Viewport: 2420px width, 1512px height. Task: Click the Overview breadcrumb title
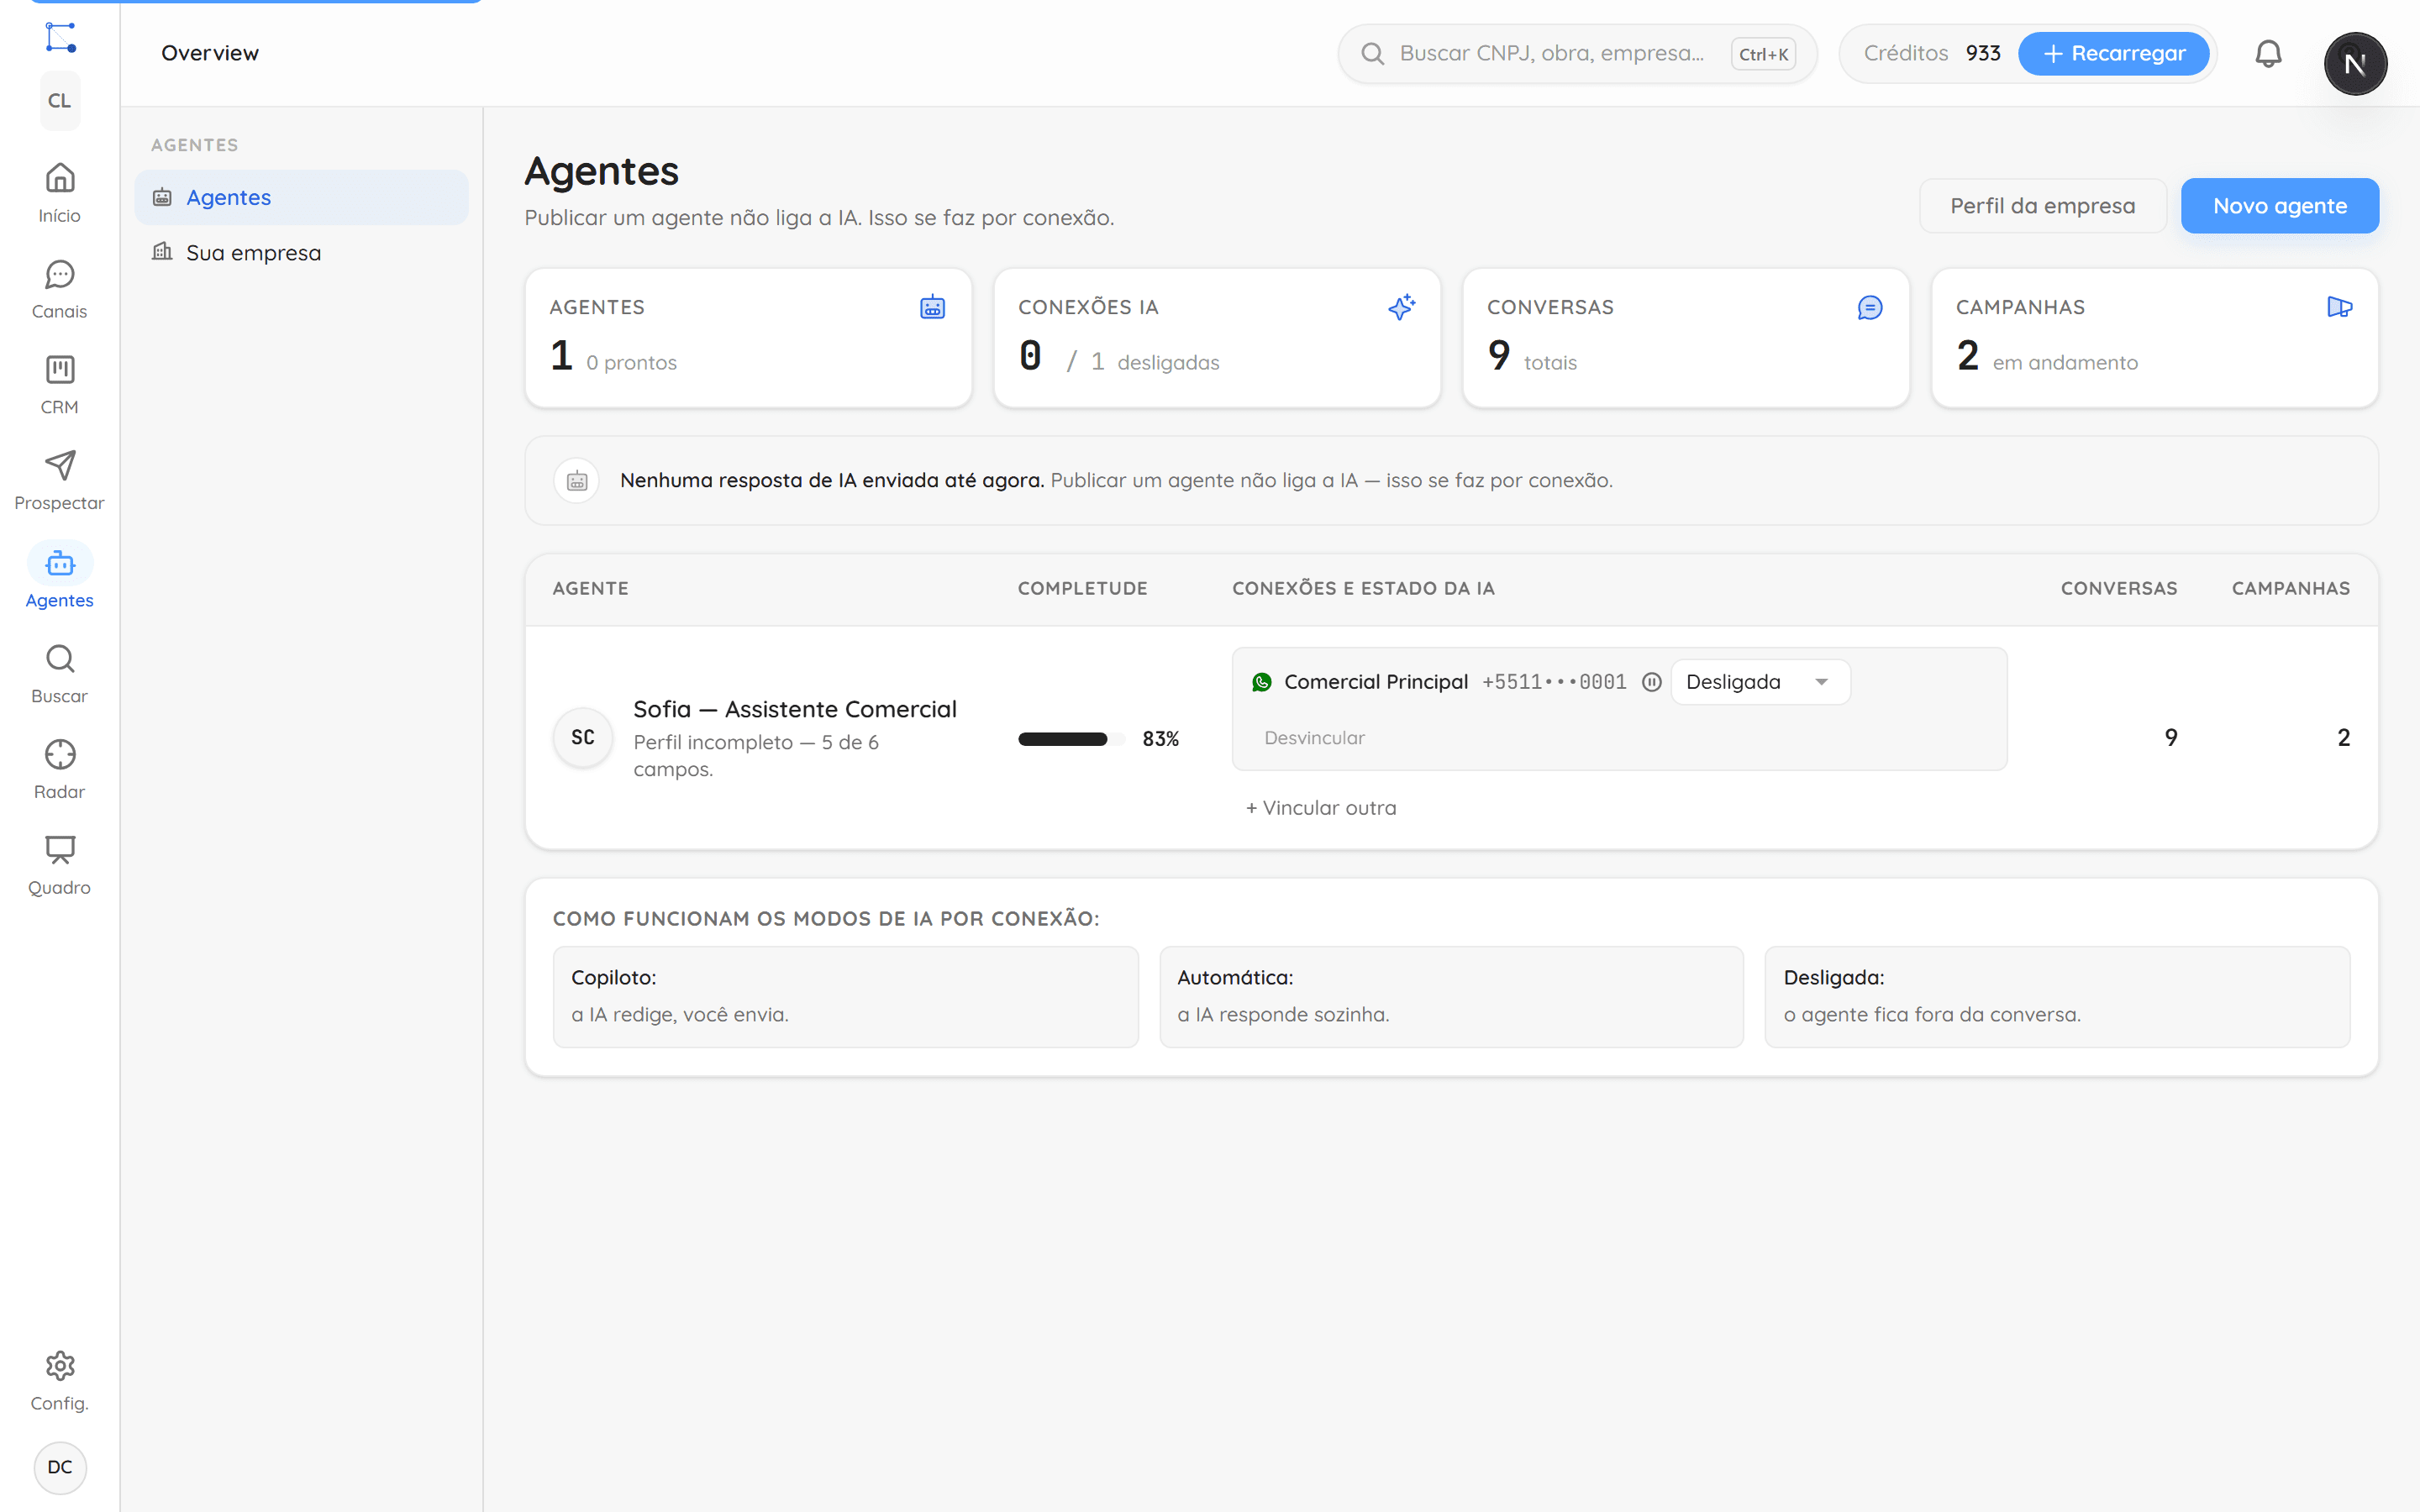point(210,53)
